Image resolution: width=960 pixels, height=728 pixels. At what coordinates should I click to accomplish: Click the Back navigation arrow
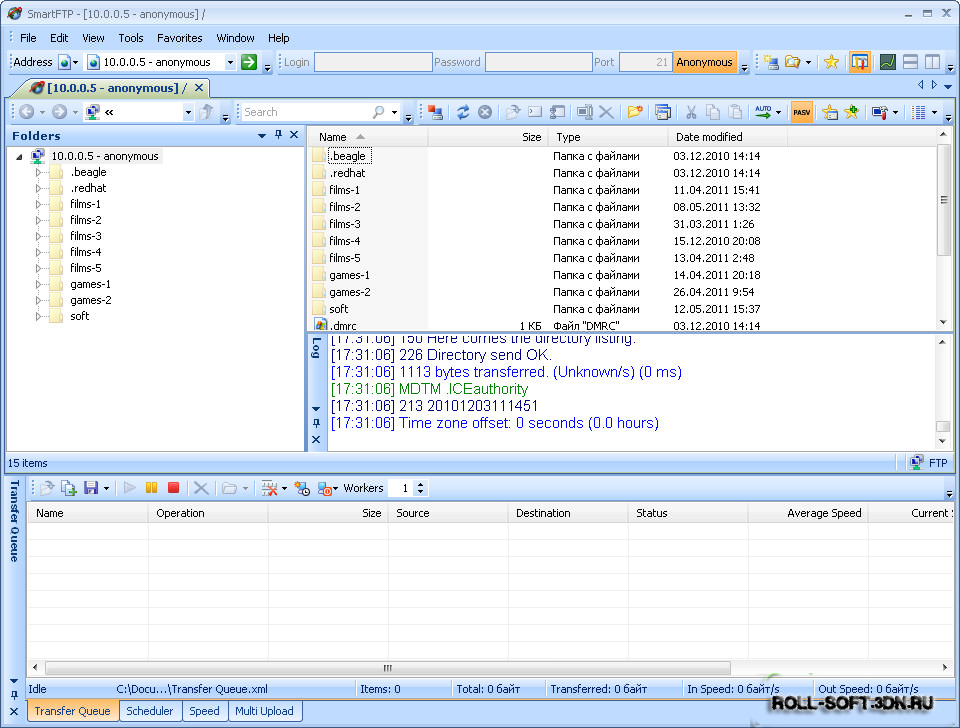click(x=26, y=112)
